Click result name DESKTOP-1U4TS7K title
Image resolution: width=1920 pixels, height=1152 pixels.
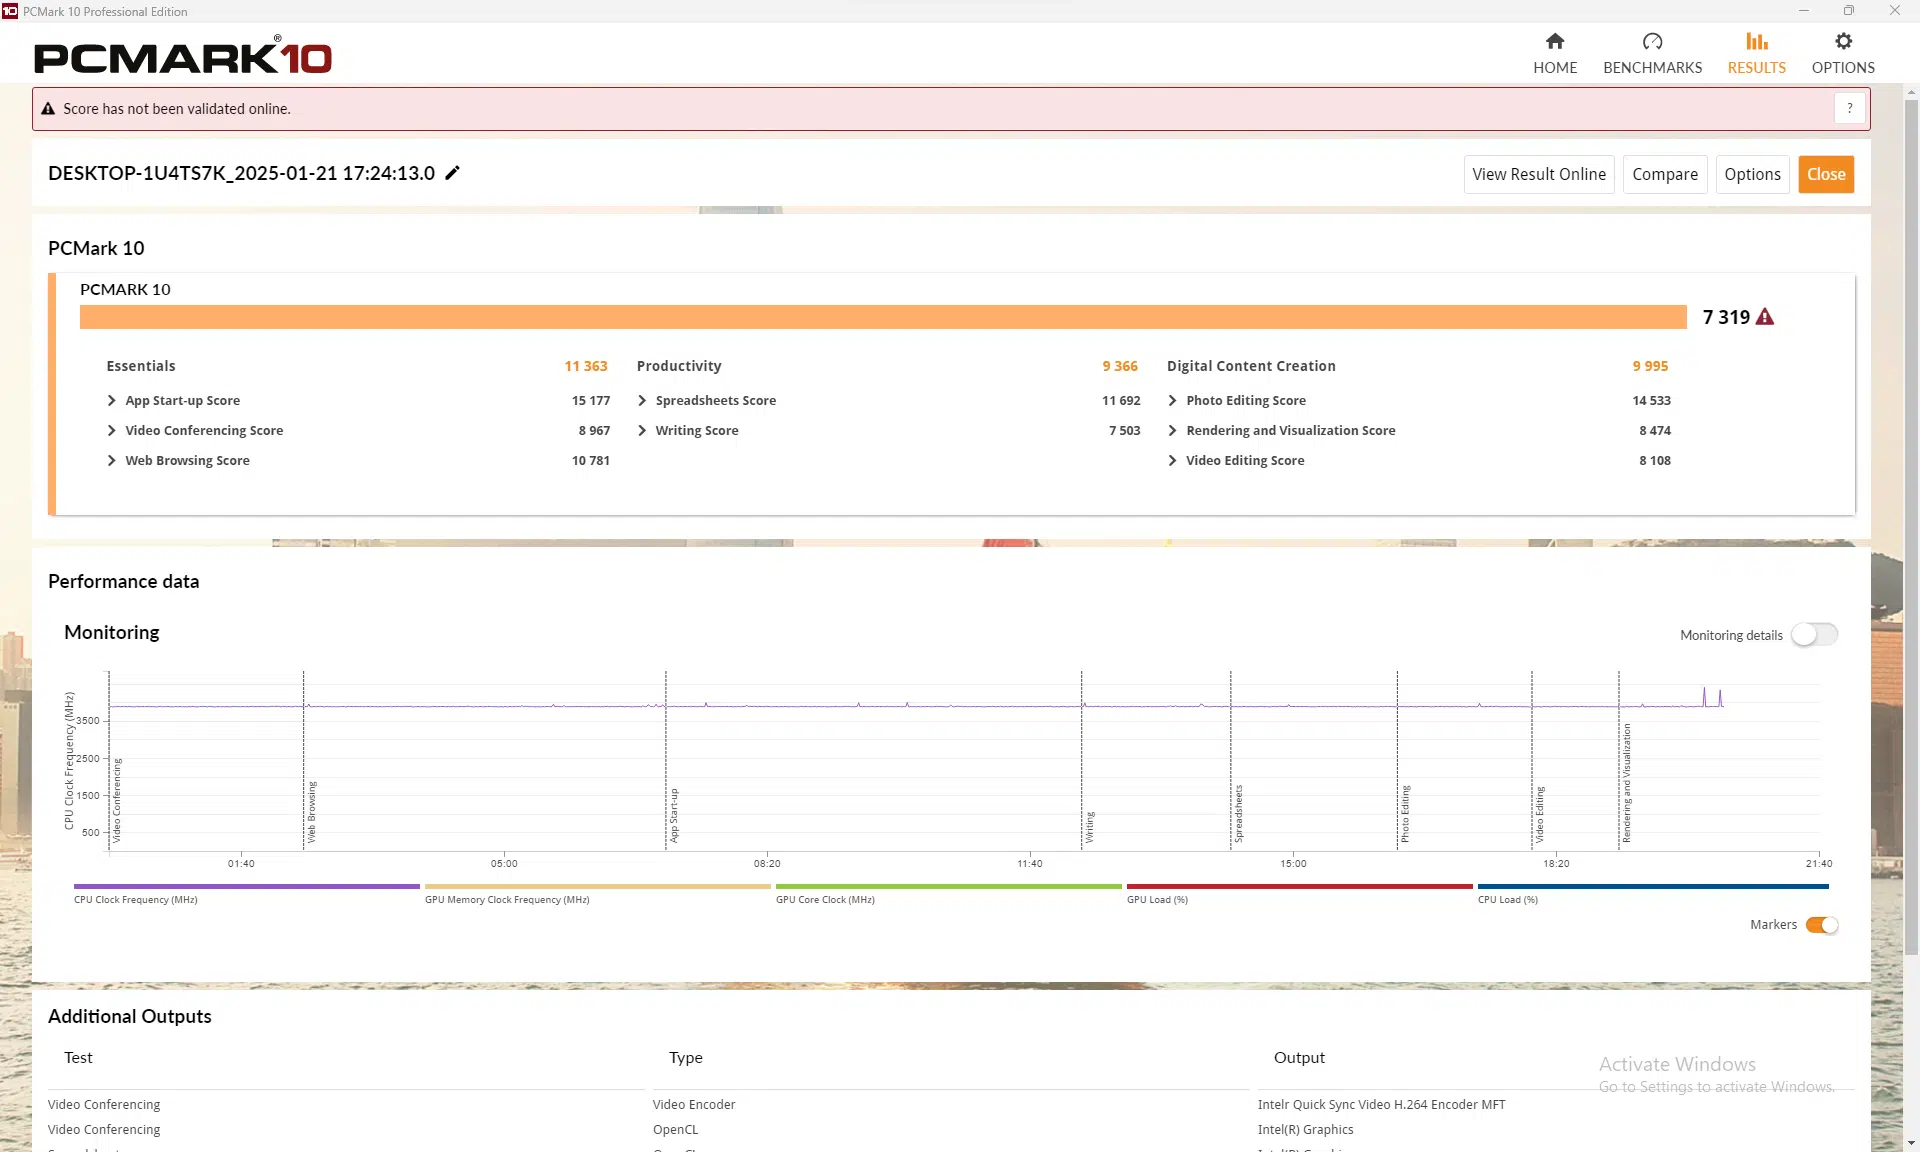pos(241,173)
